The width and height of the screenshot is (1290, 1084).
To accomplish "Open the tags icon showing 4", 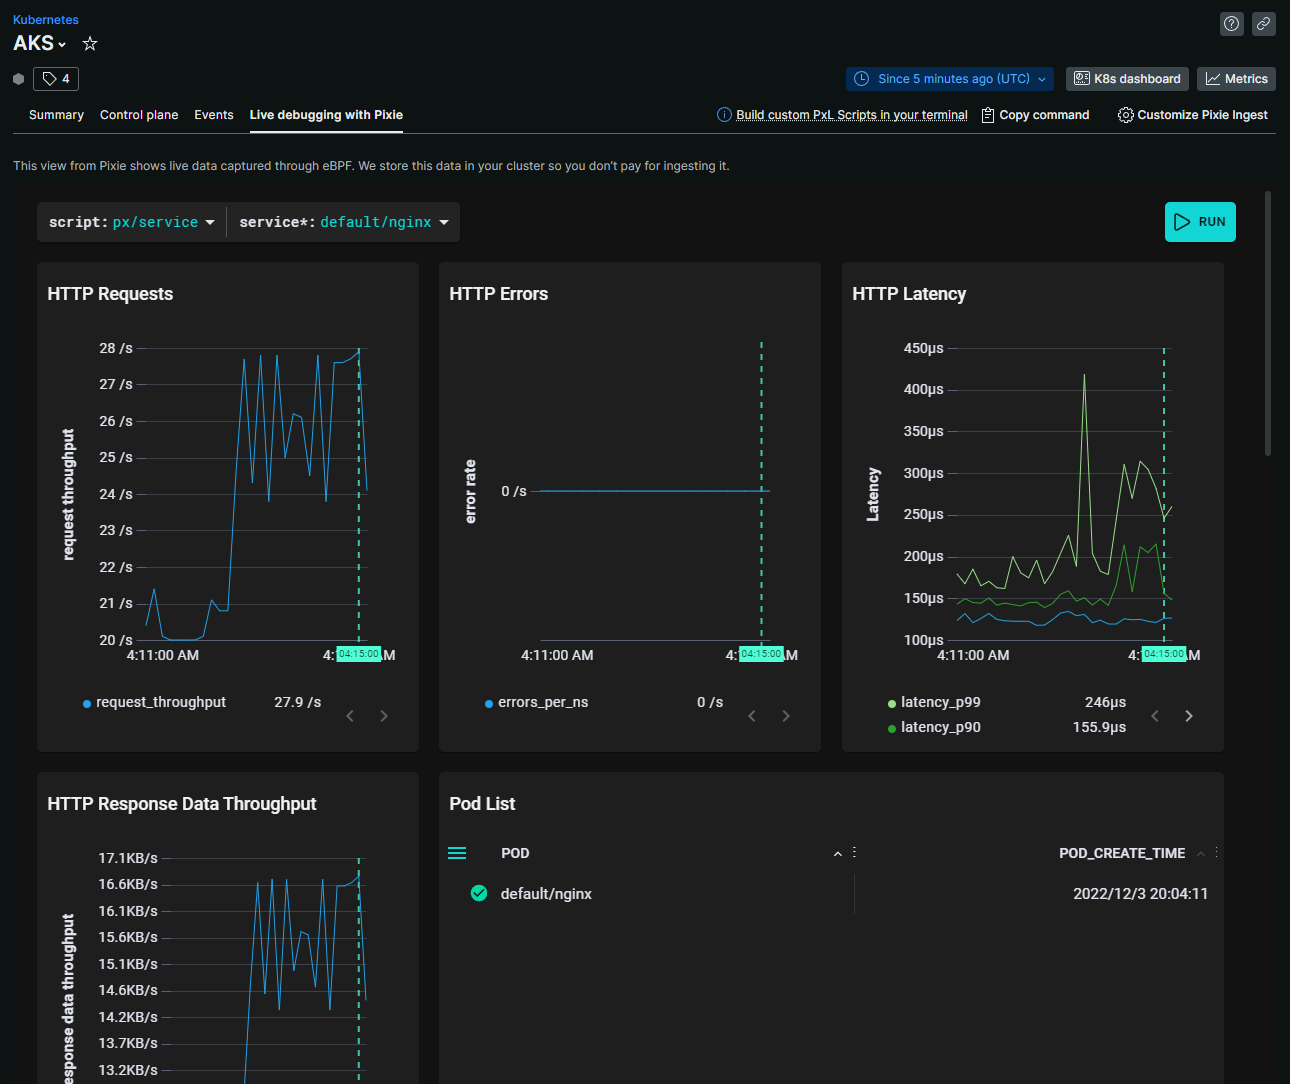I will tap(56, 79).
